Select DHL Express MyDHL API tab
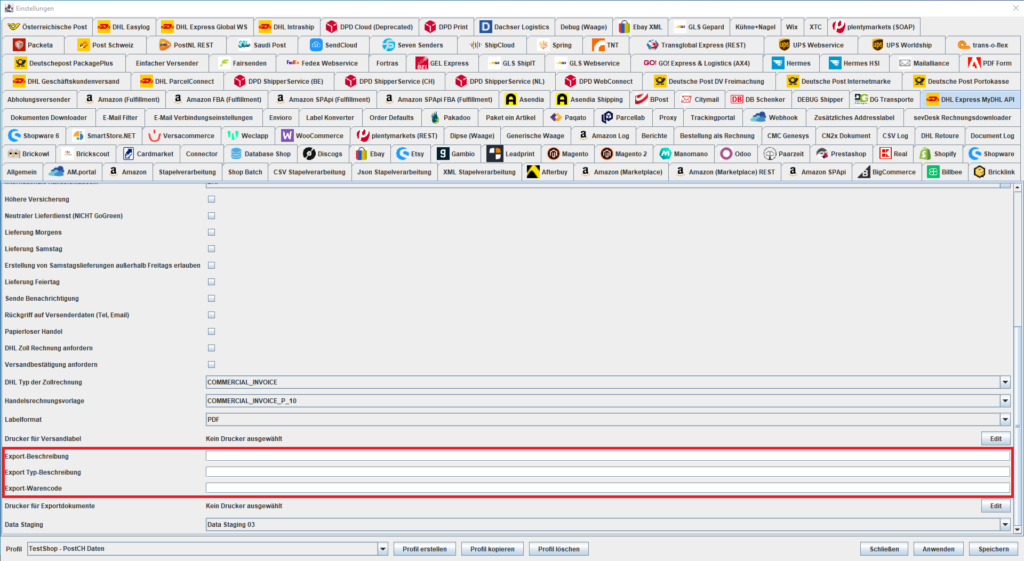 click(971, 99)
